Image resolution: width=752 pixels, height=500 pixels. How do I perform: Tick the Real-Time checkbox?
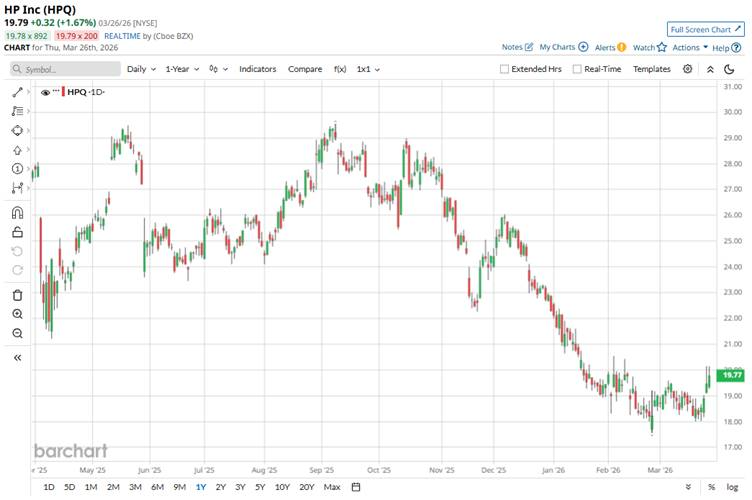(x=577, y=69)
